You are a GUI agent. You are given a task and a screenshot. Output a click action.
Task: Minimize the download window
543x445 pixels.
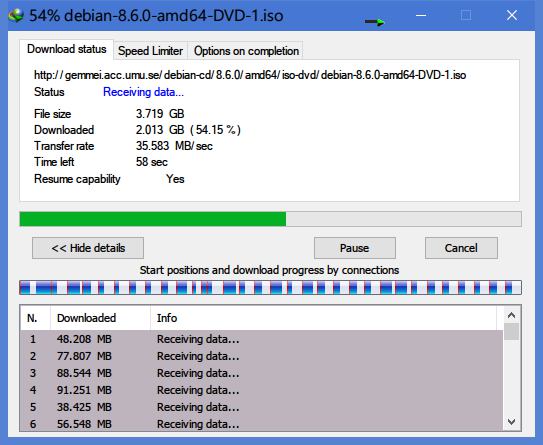(421, 15)
